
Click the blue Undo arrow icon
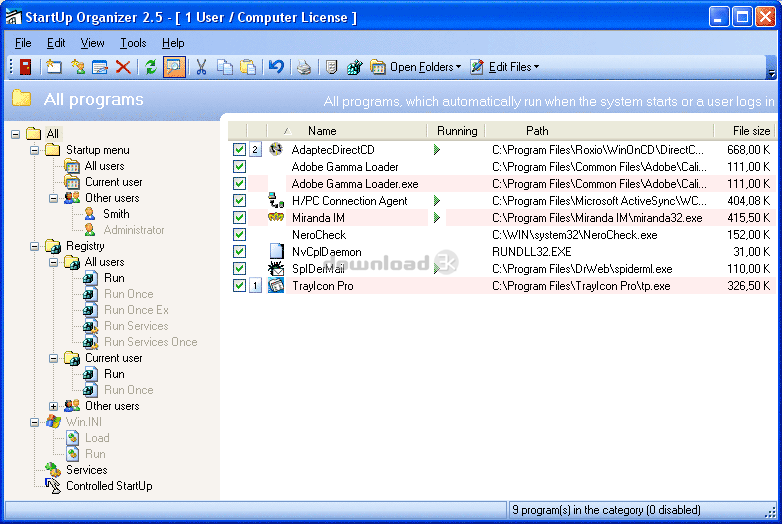pyautogui.click(x=276, y=67)
